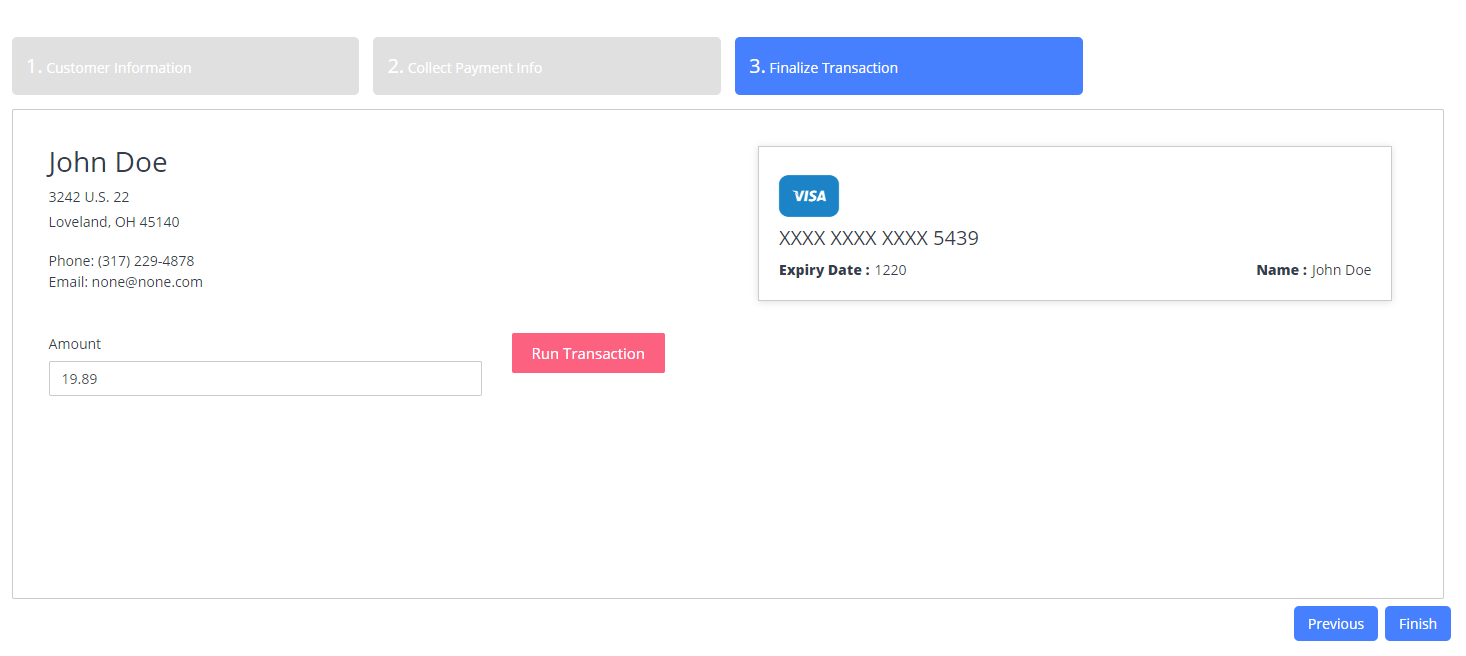Go to the Customer Information step

(185, 66)
